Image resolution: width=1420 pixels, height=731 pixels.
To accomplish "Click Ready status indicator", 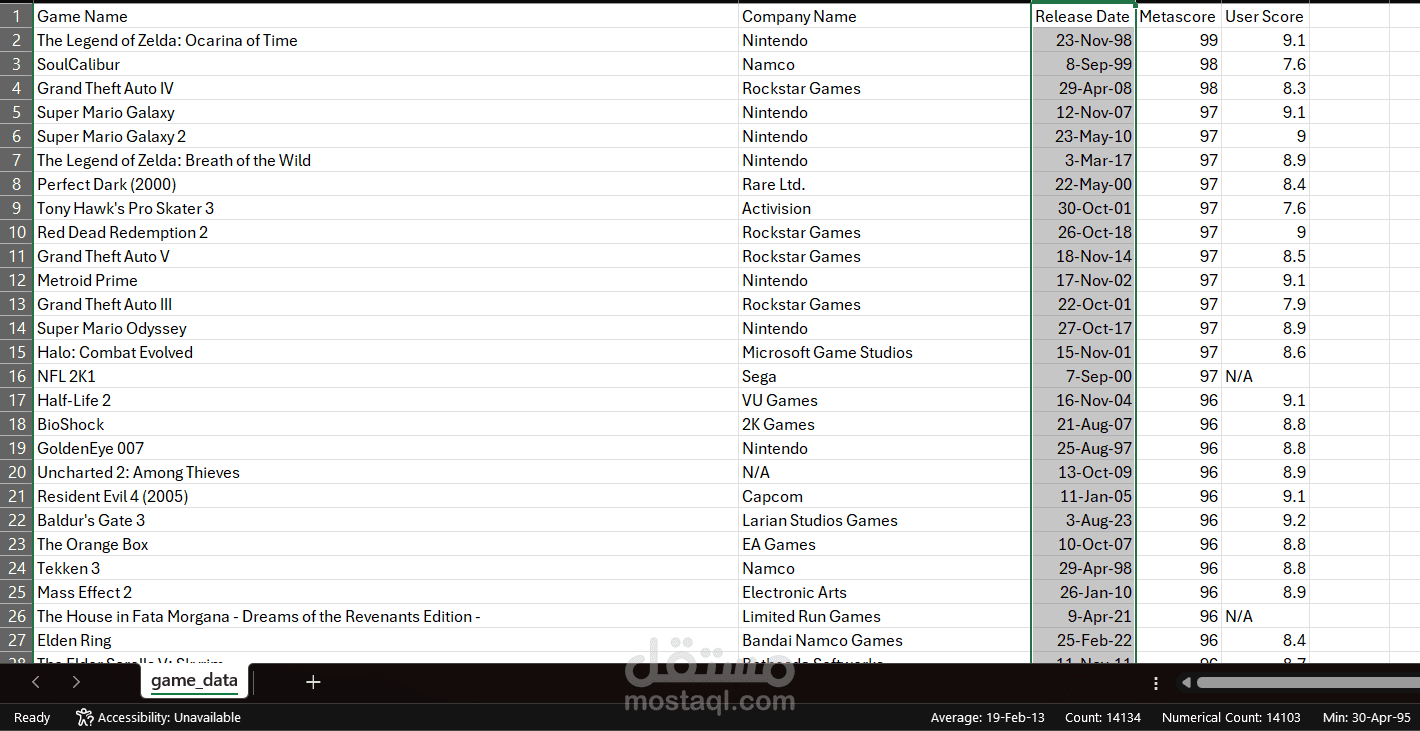I will coord(32,717).
